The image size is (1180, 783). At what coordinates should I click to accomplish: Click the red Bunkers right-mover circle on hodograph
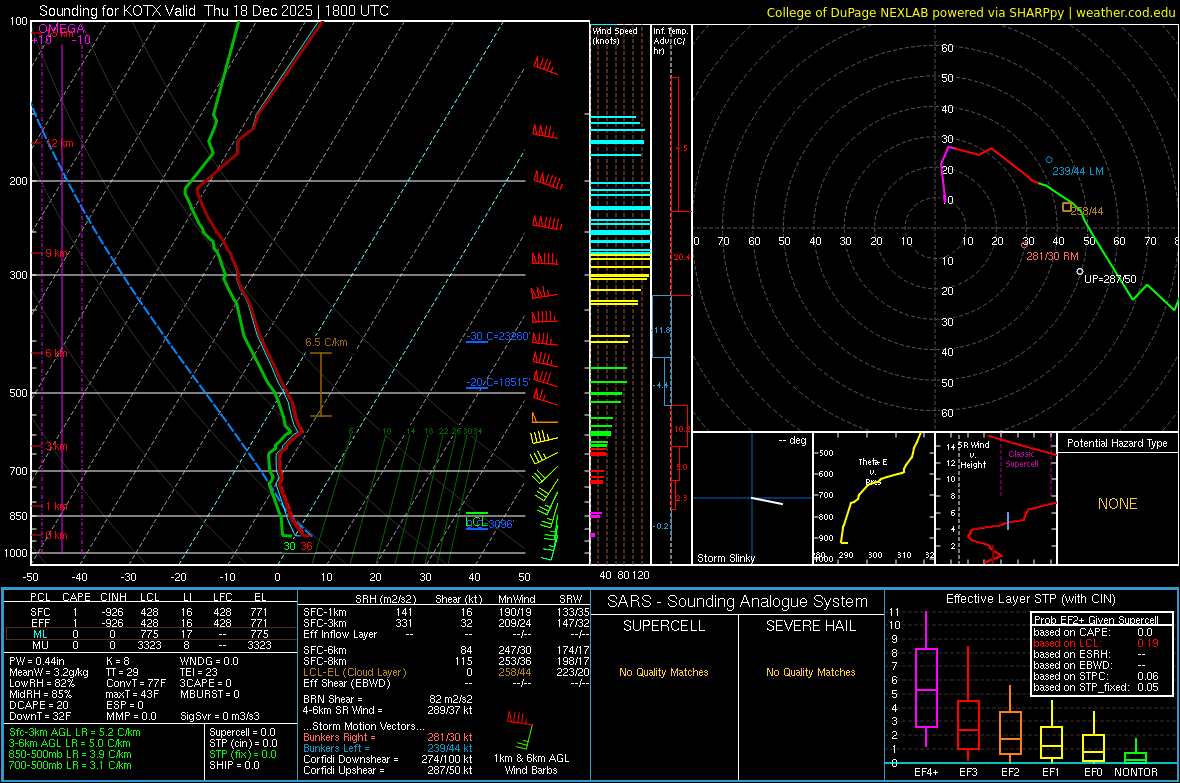1025,245
